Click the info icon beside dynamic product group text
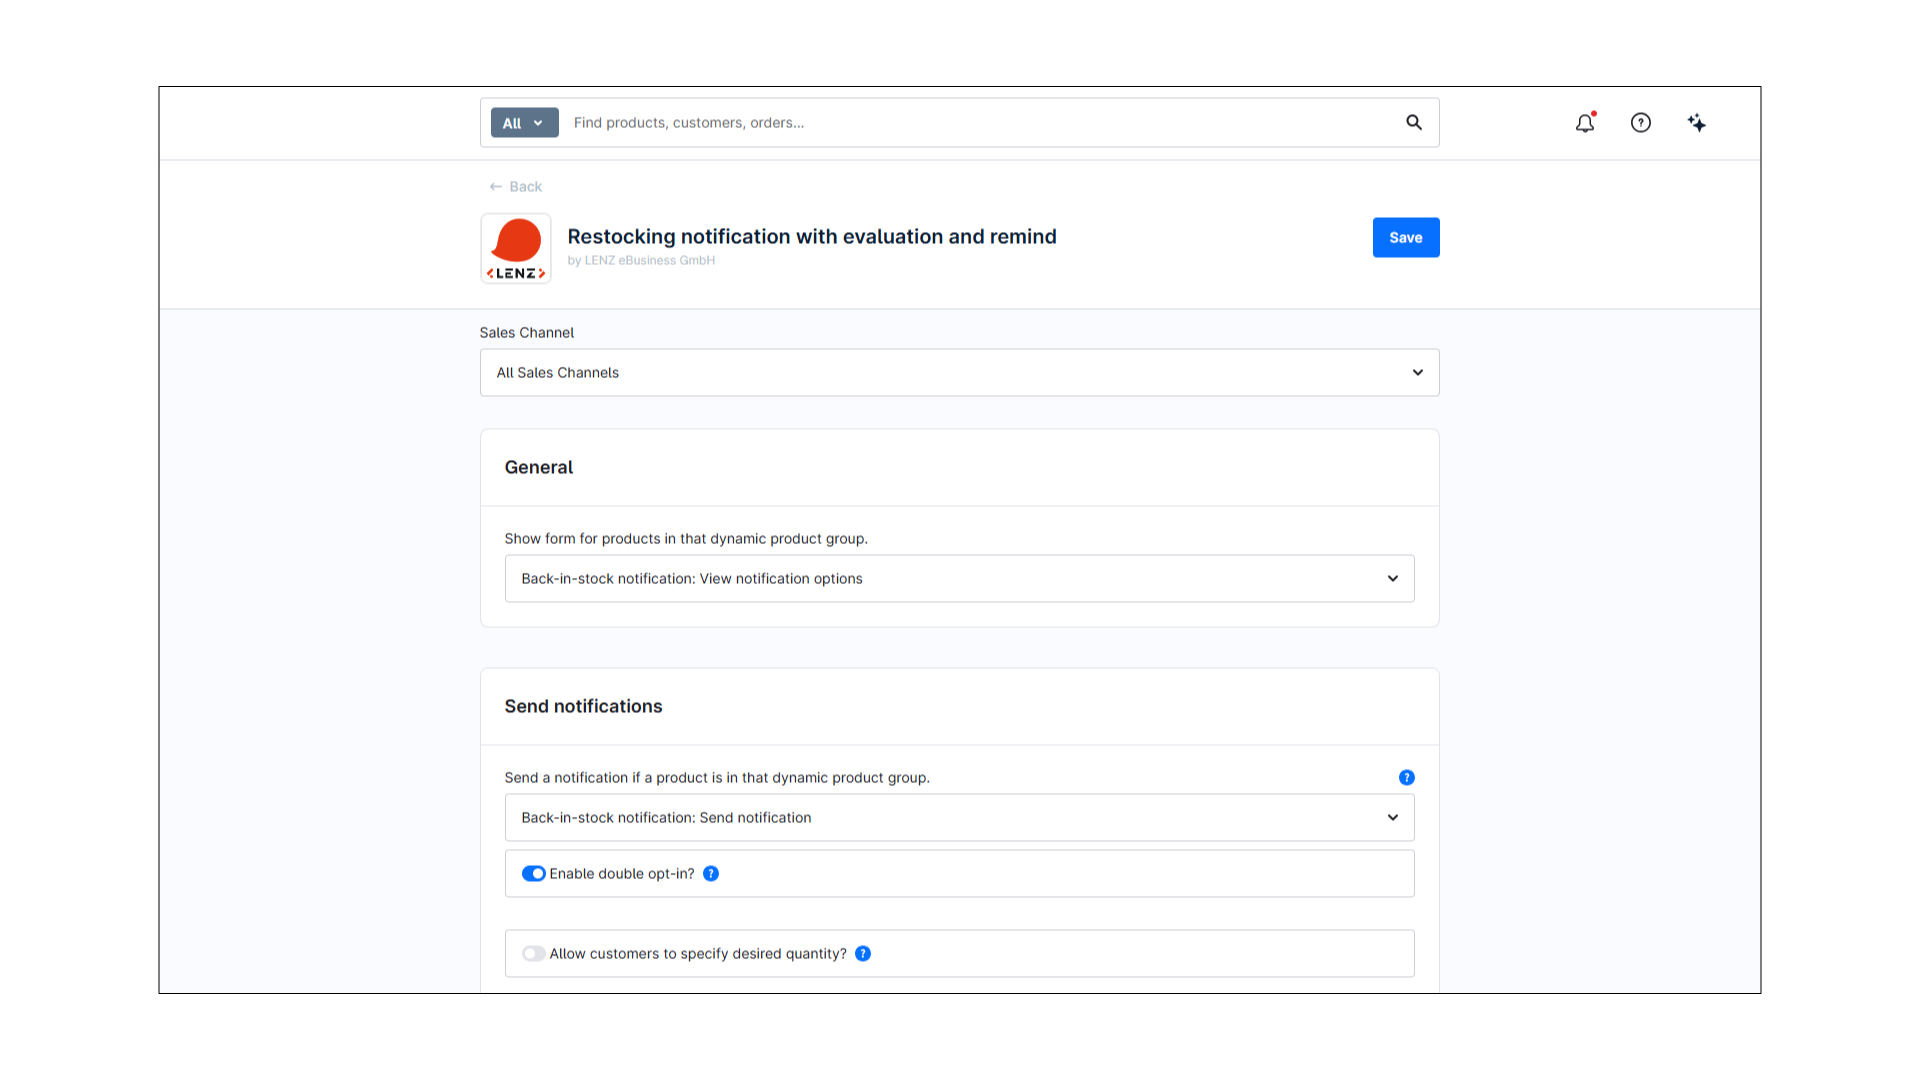Screen dimensions: 1920x1080 [1406, 777]
